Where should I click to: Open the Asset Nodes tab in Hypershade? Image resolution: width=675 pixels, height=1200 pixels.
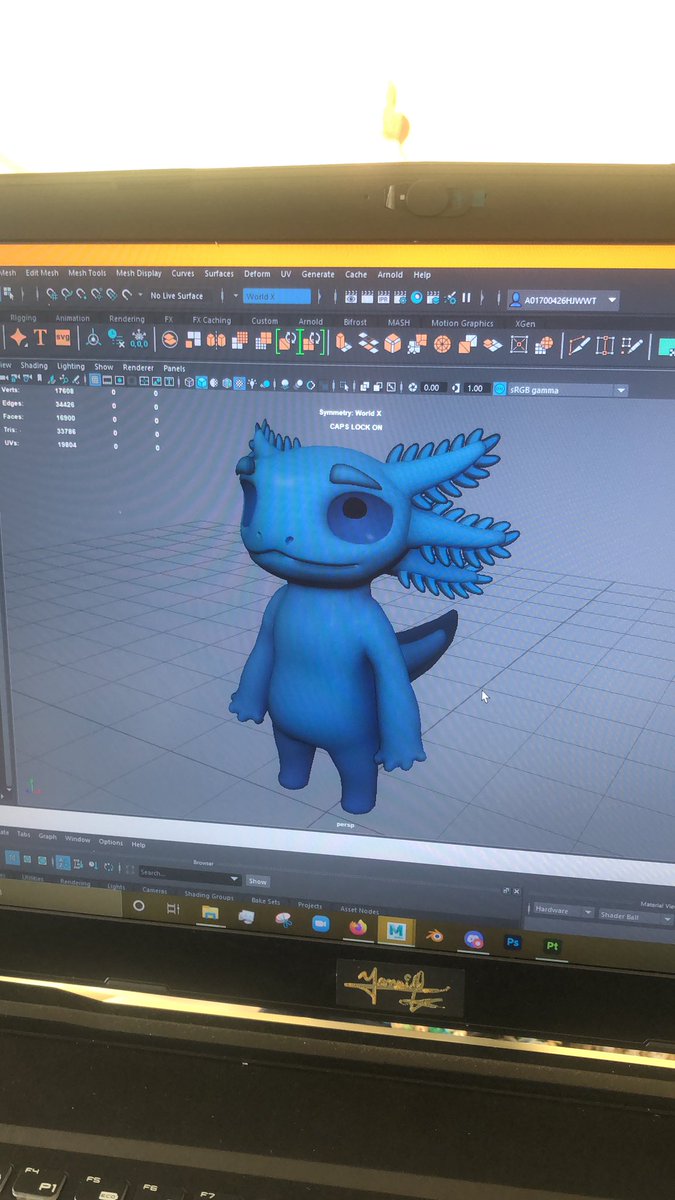pyautogui.click(x=359, y=909)
